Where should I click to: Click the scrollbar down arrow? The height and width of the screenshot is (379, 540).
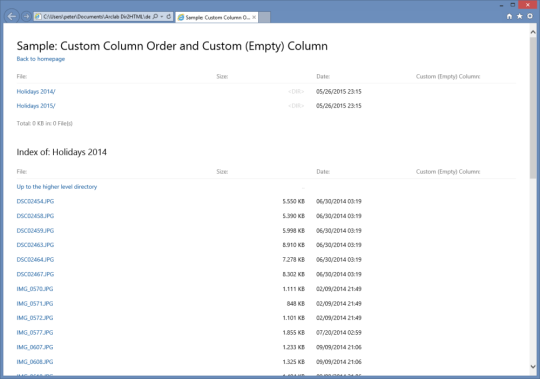point(533,367)
